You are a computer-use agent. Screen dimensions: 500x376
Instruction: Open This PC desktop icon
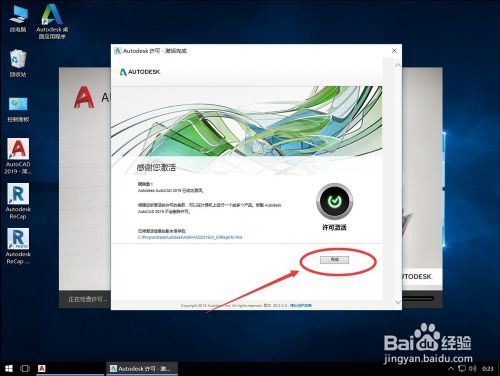(18, 19)
